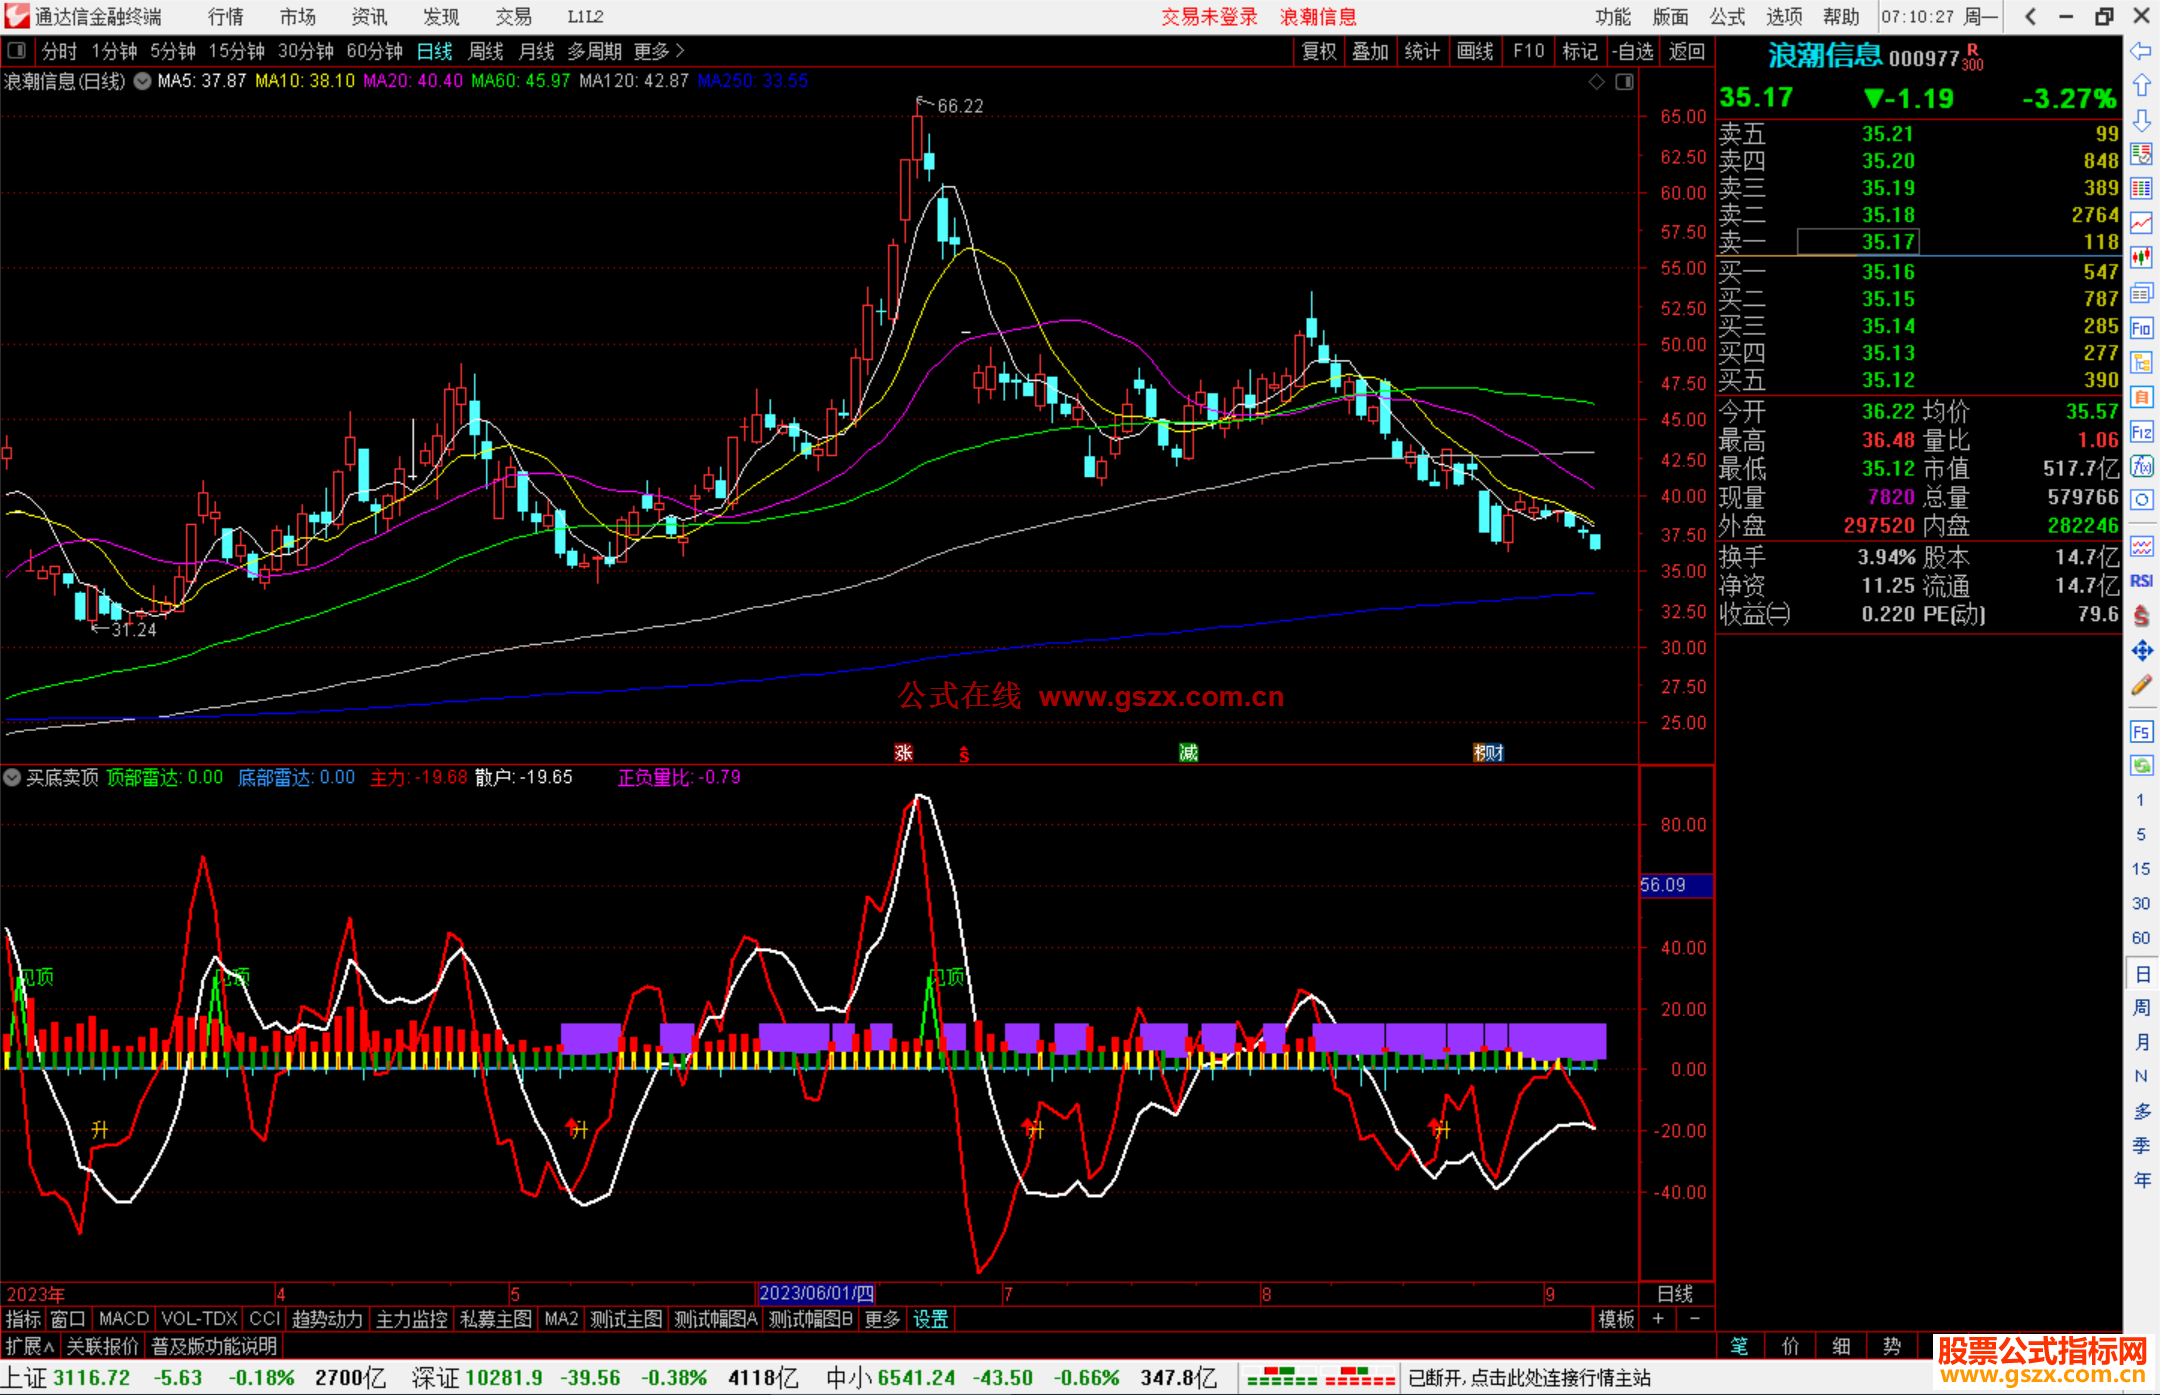Click the four-way move arrows icon

click(2141, 651)
